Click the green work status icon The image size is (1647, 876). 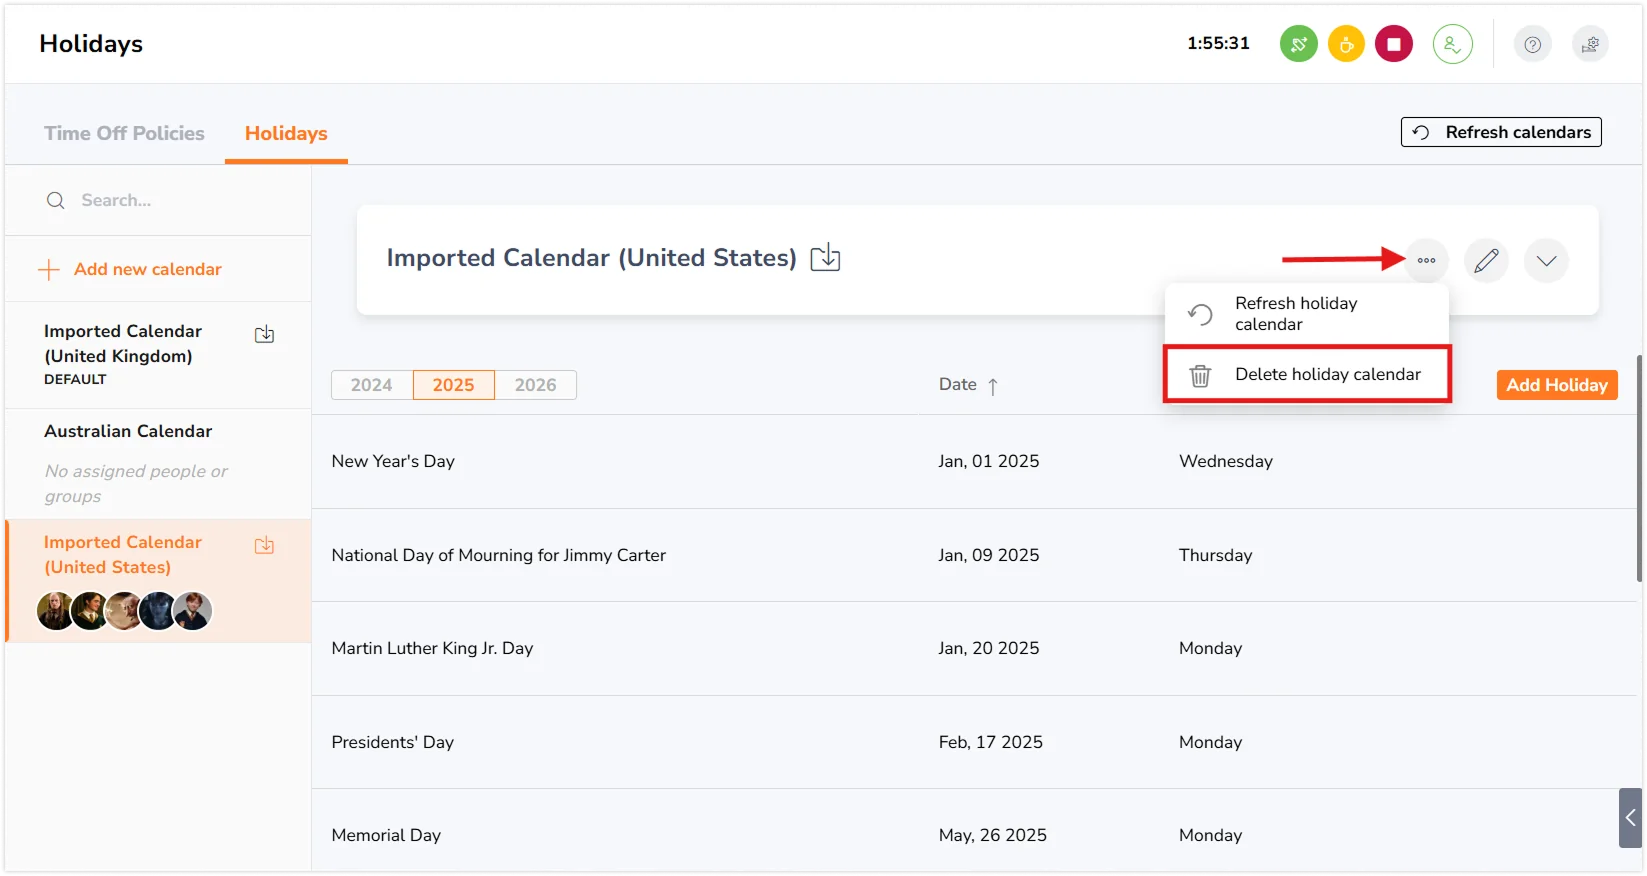point(1298,44)
